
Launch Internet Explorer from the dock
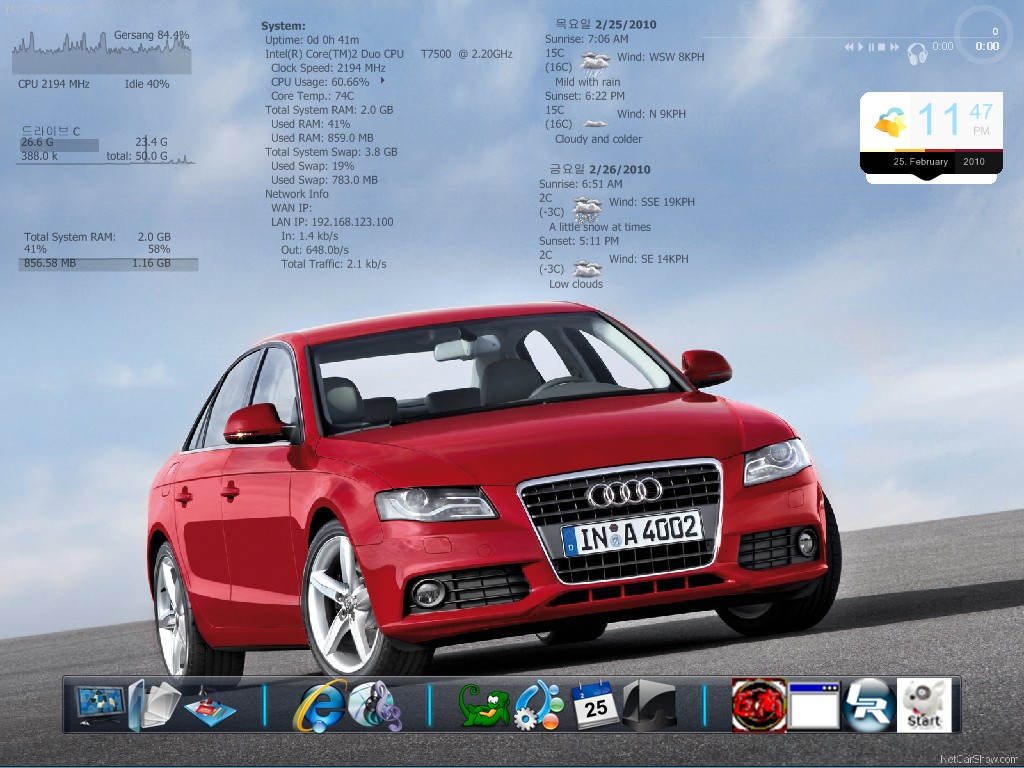[319, 705]
